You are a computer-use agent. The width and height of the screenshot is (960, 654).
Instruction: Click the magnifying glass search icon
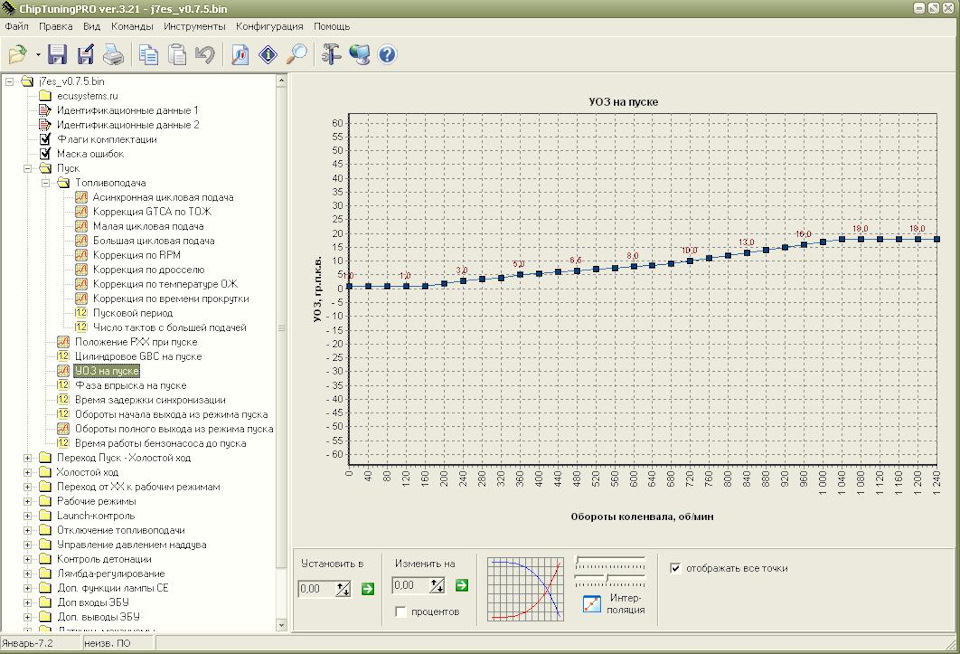pyautogui.click(x=298, y=54)
